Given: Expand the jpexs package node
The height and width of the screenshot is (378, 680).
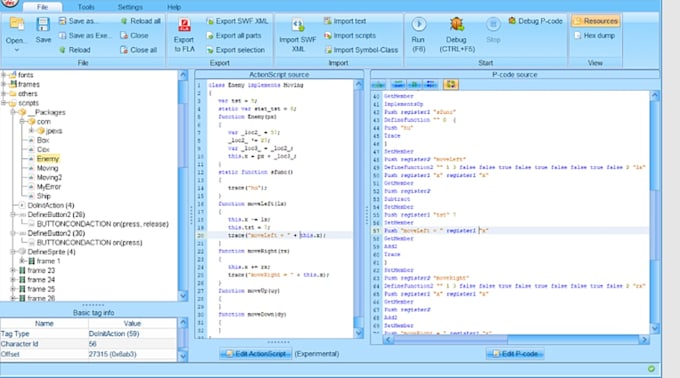Looking at the screenshot, I should [31, 130].
